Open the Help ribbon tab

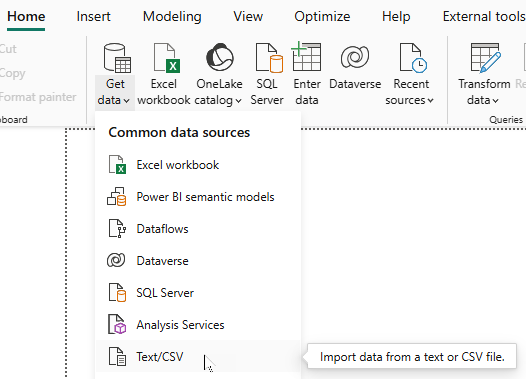click(396, 16)
